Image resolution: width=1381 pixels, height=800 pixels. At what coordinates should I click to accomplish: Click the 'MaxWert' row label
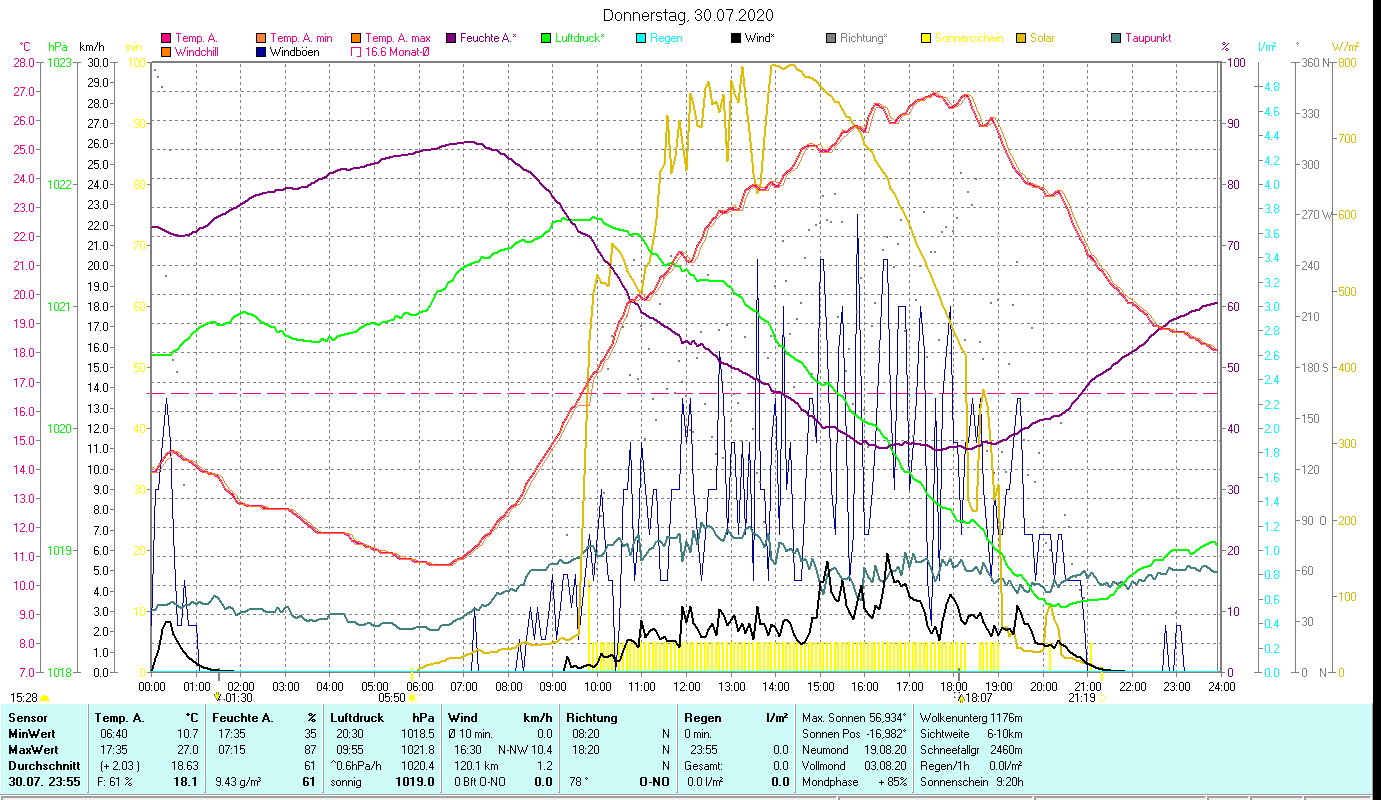34,750
